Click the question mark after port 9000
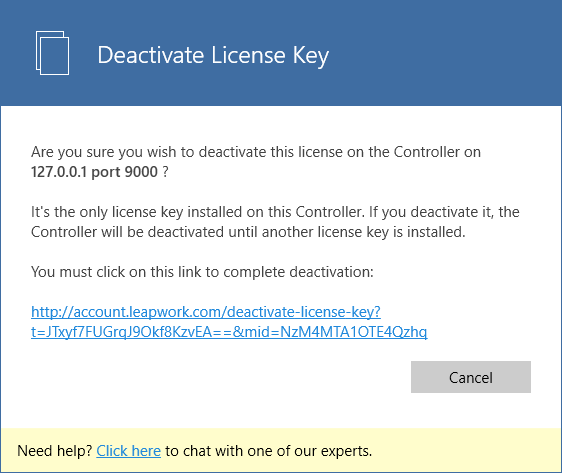Image resolution: width=562 pixels, height=473 pixels. click(x=165, y=172)
